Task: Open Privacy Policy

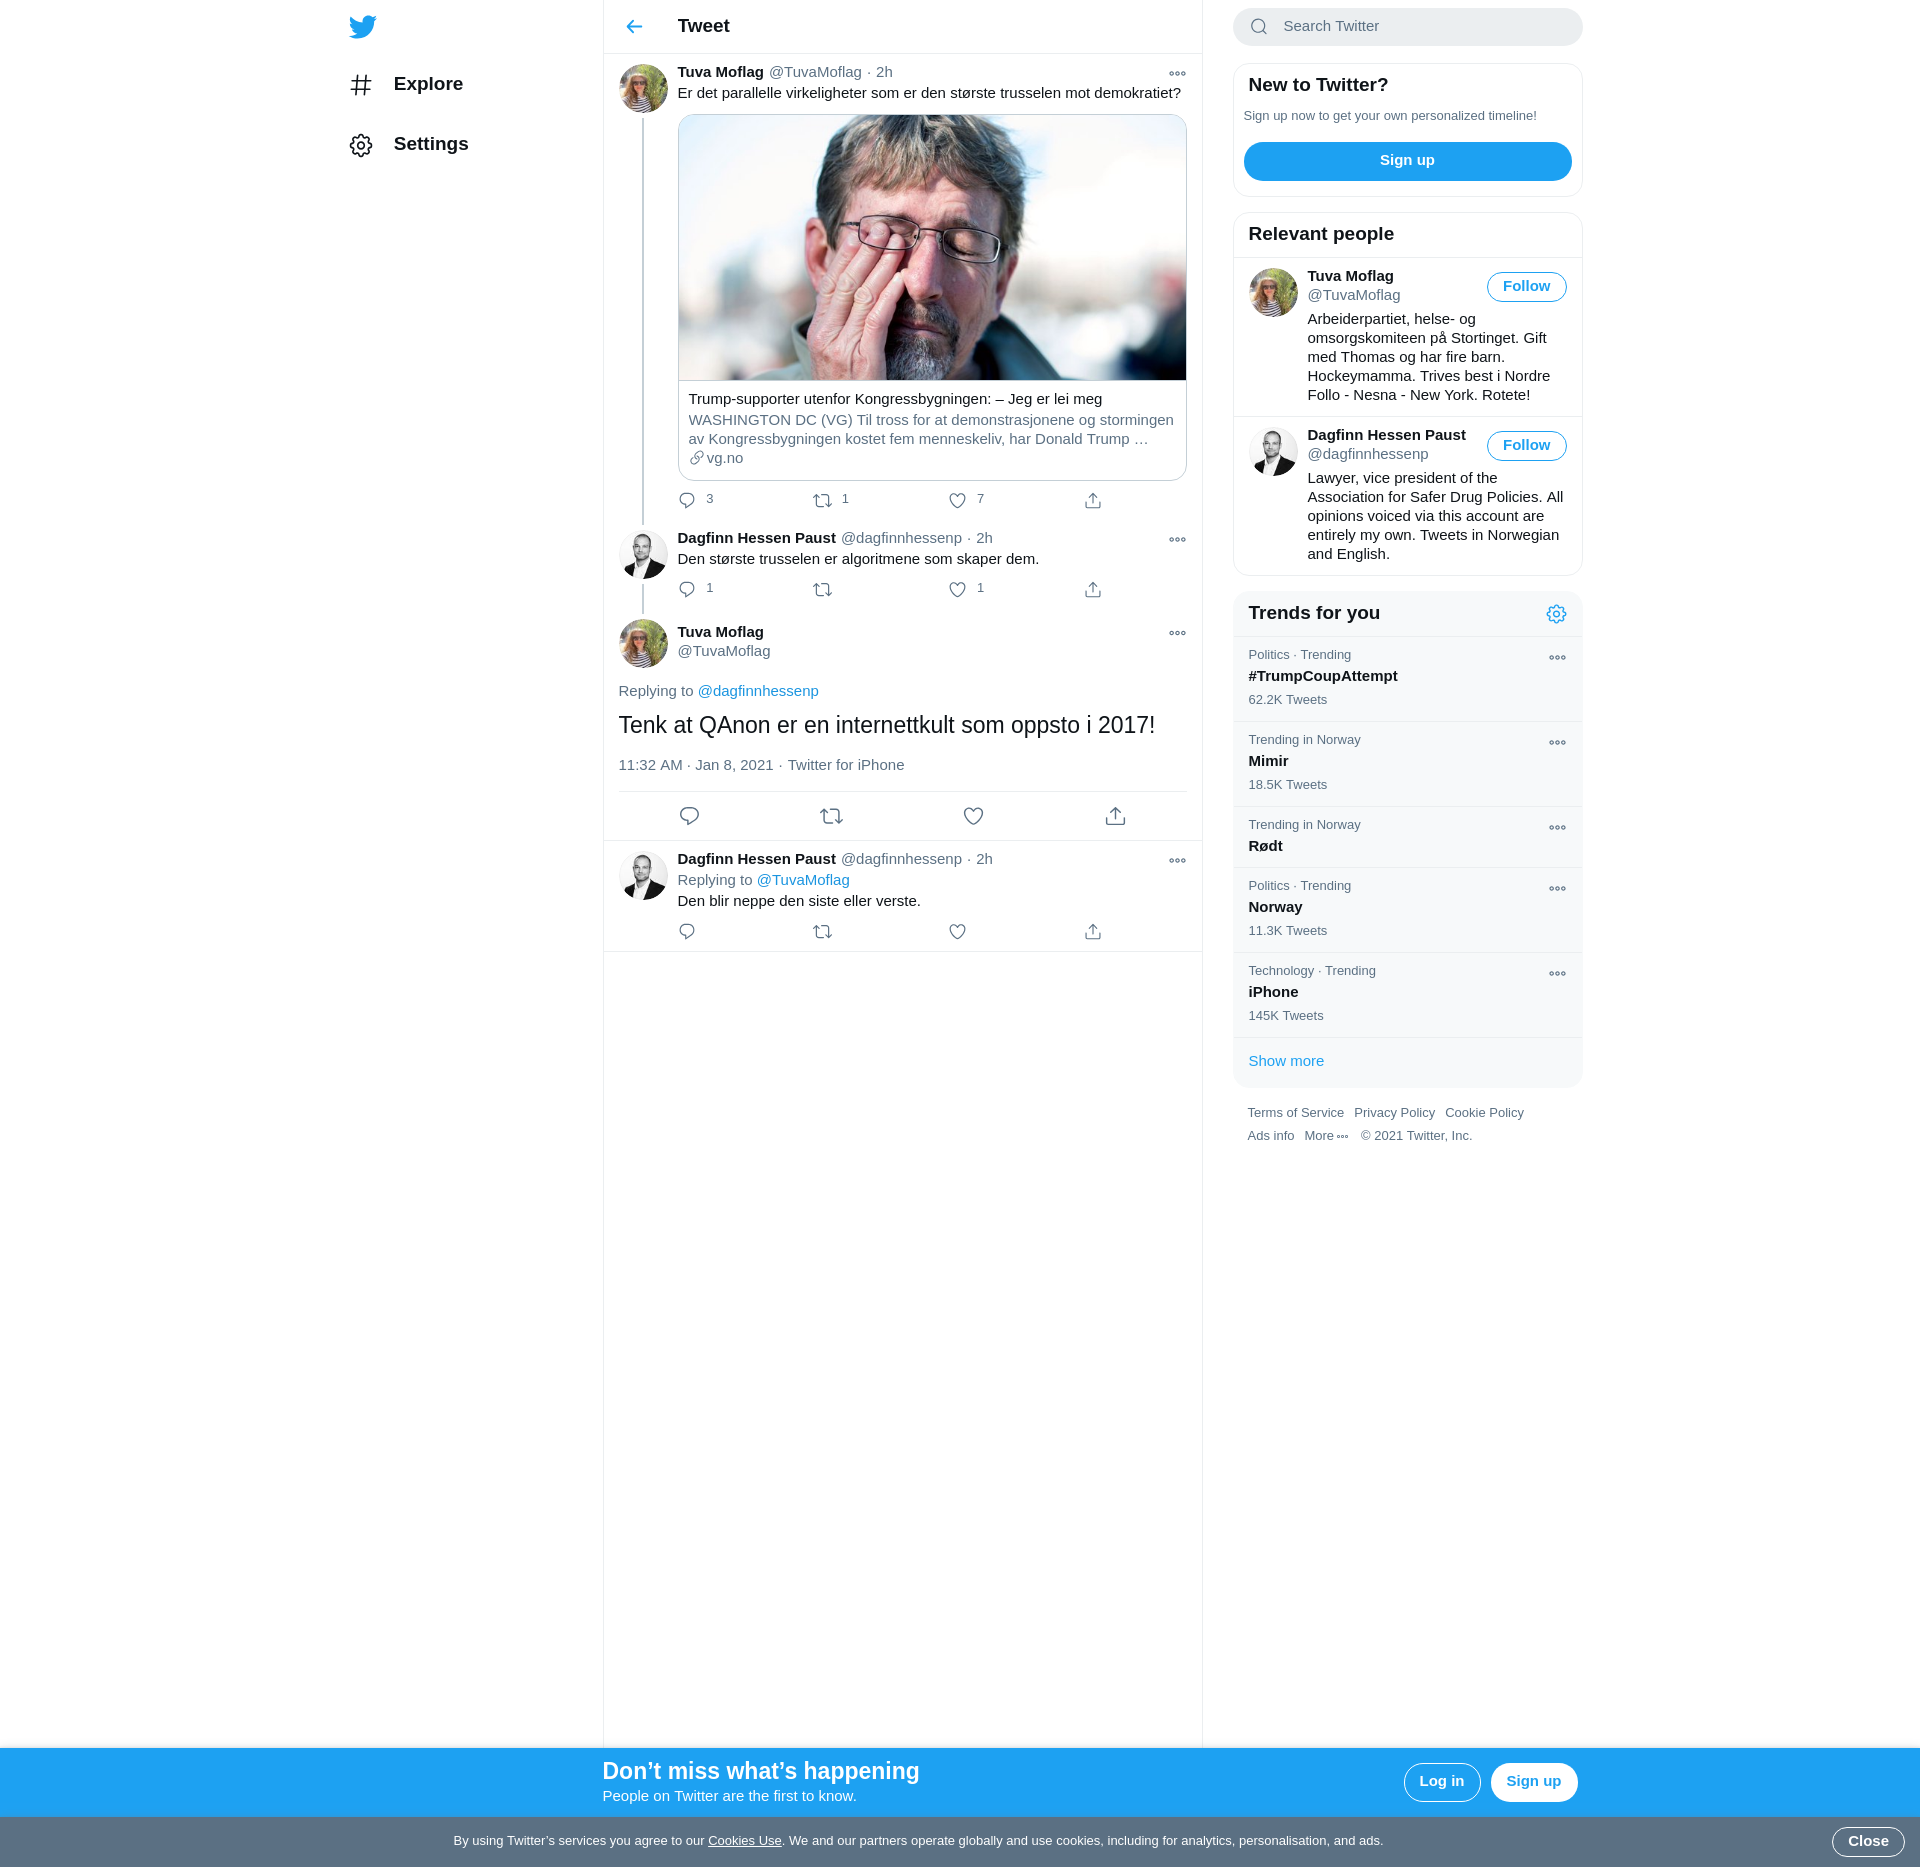Action: pyautogui.click(x=1394, y=1113)
